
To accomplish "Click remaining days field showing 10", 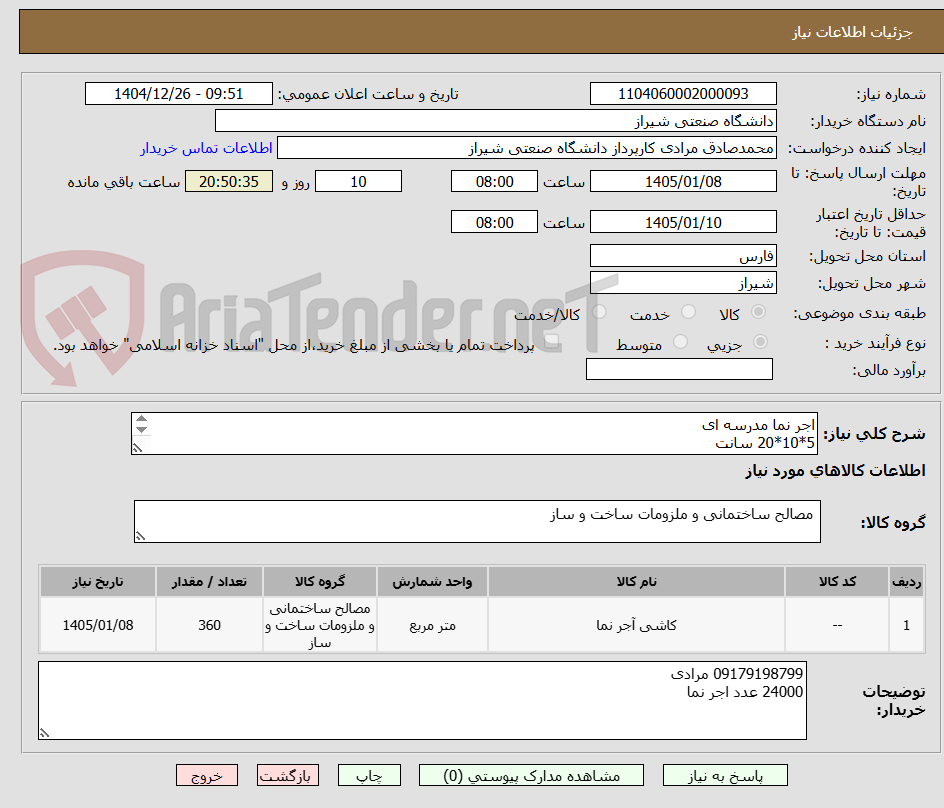I will 358,181.
